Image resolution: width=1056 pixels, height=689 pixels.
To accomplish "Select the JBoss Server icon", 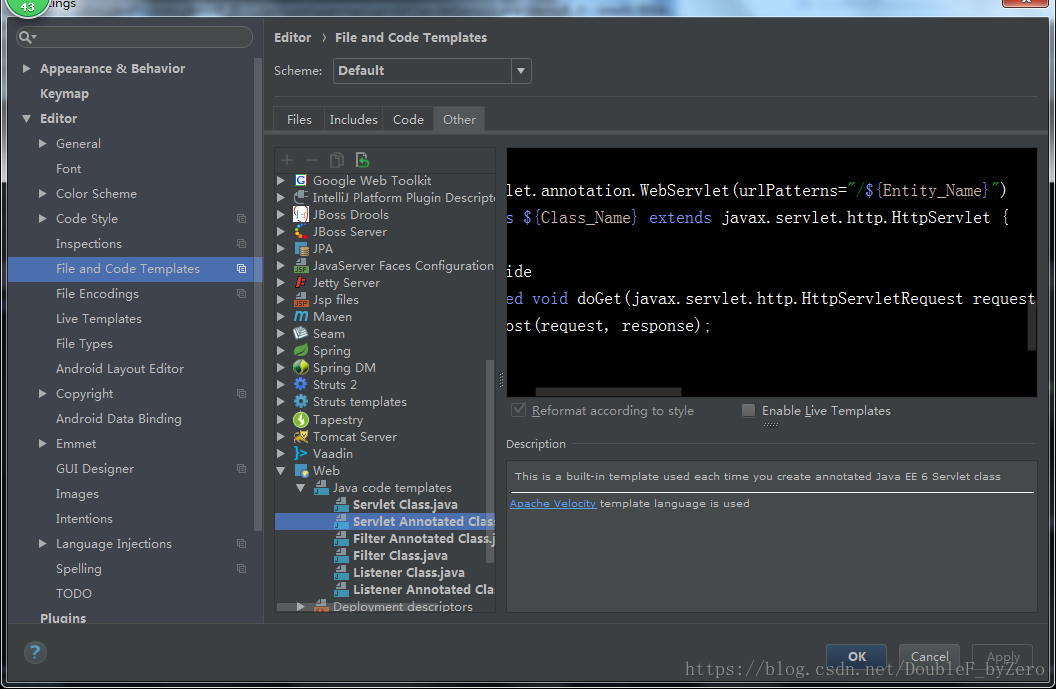I will [x=301, y=232].
